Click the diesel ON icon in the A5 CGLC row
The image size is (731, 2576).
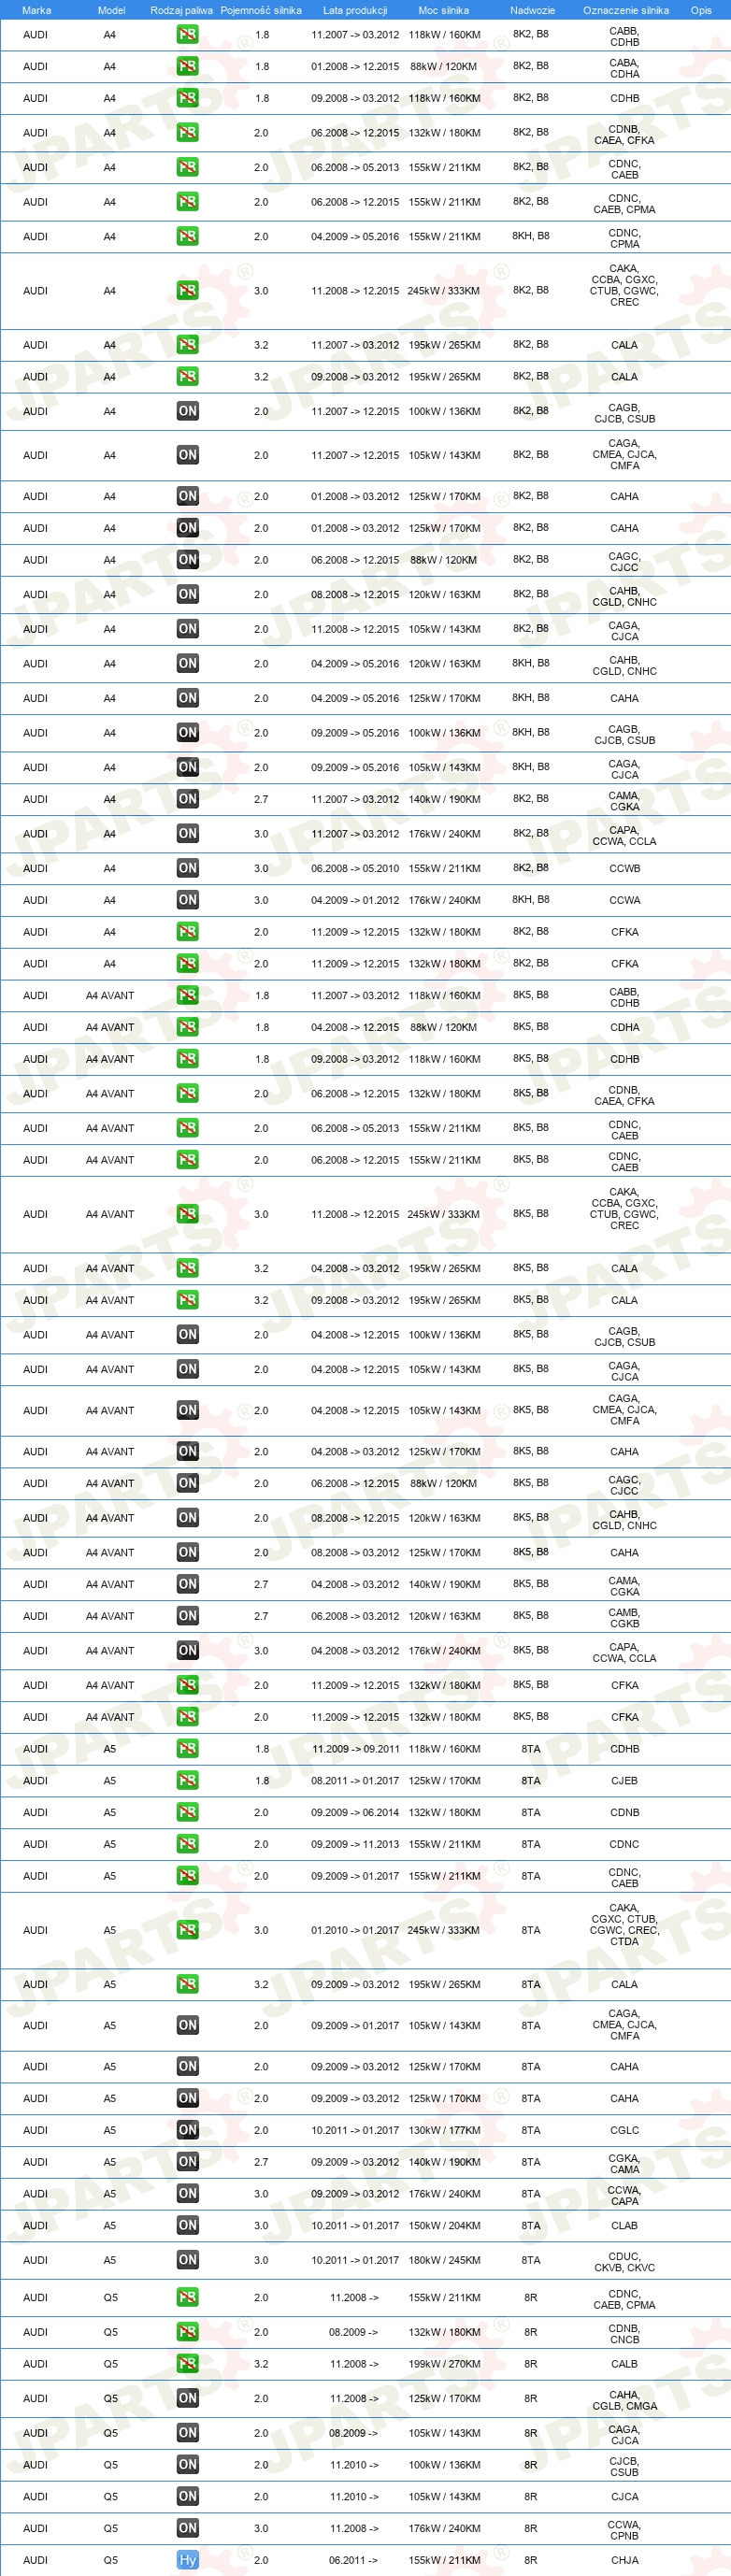pyautogui.click(x=188, y=2130)
